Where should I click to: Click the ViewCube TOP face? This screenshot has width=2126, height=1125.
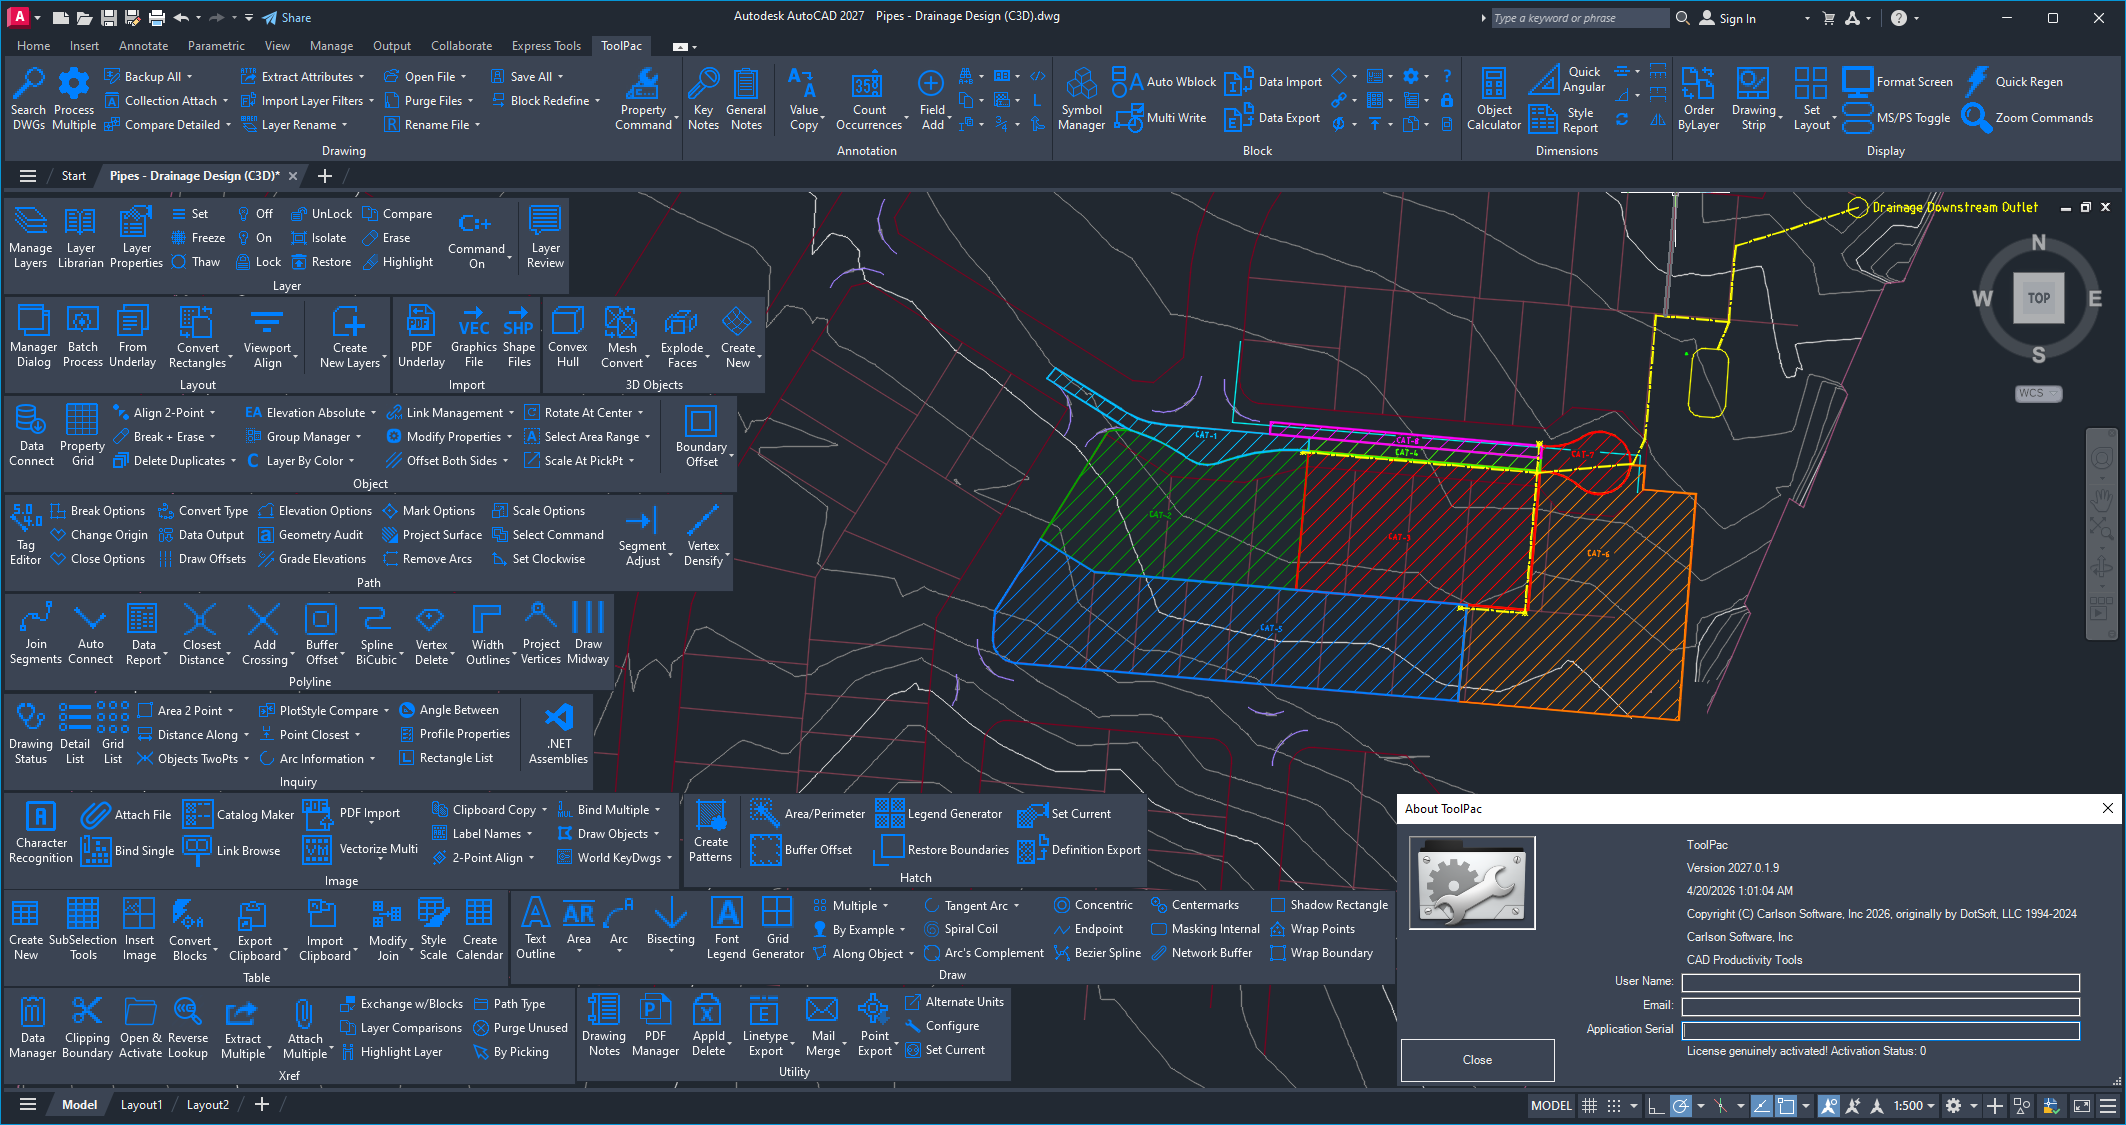[x=2038, y=298]
